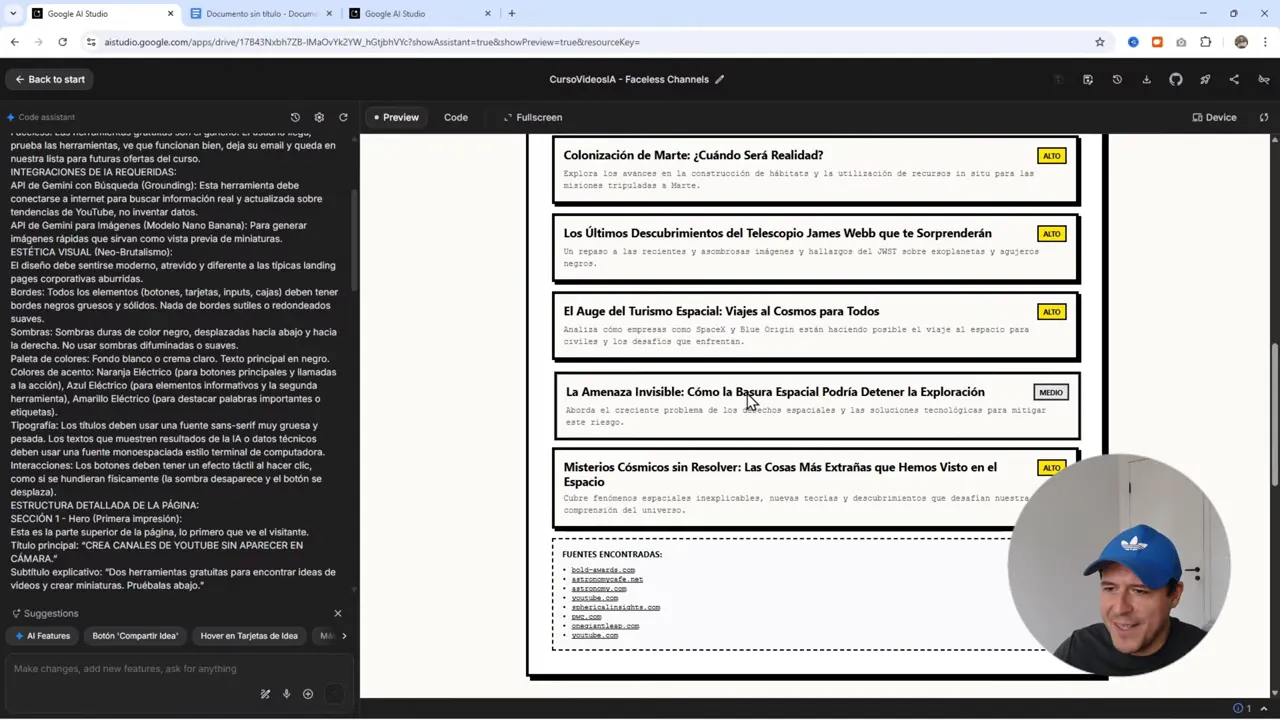The width and height of the screenshot is (1280, 720).
Task: Select the magic edit icon in the prompt box
Action: tap(265, 693)
